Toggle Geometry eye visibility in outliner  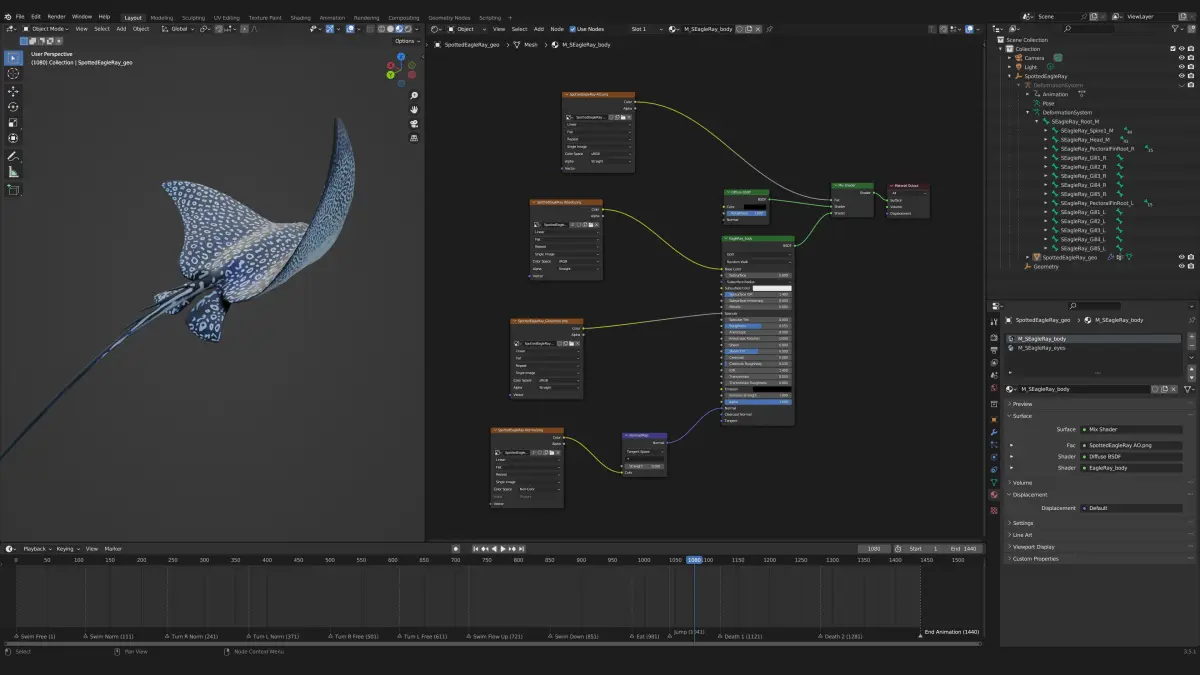click(1182, 266)
